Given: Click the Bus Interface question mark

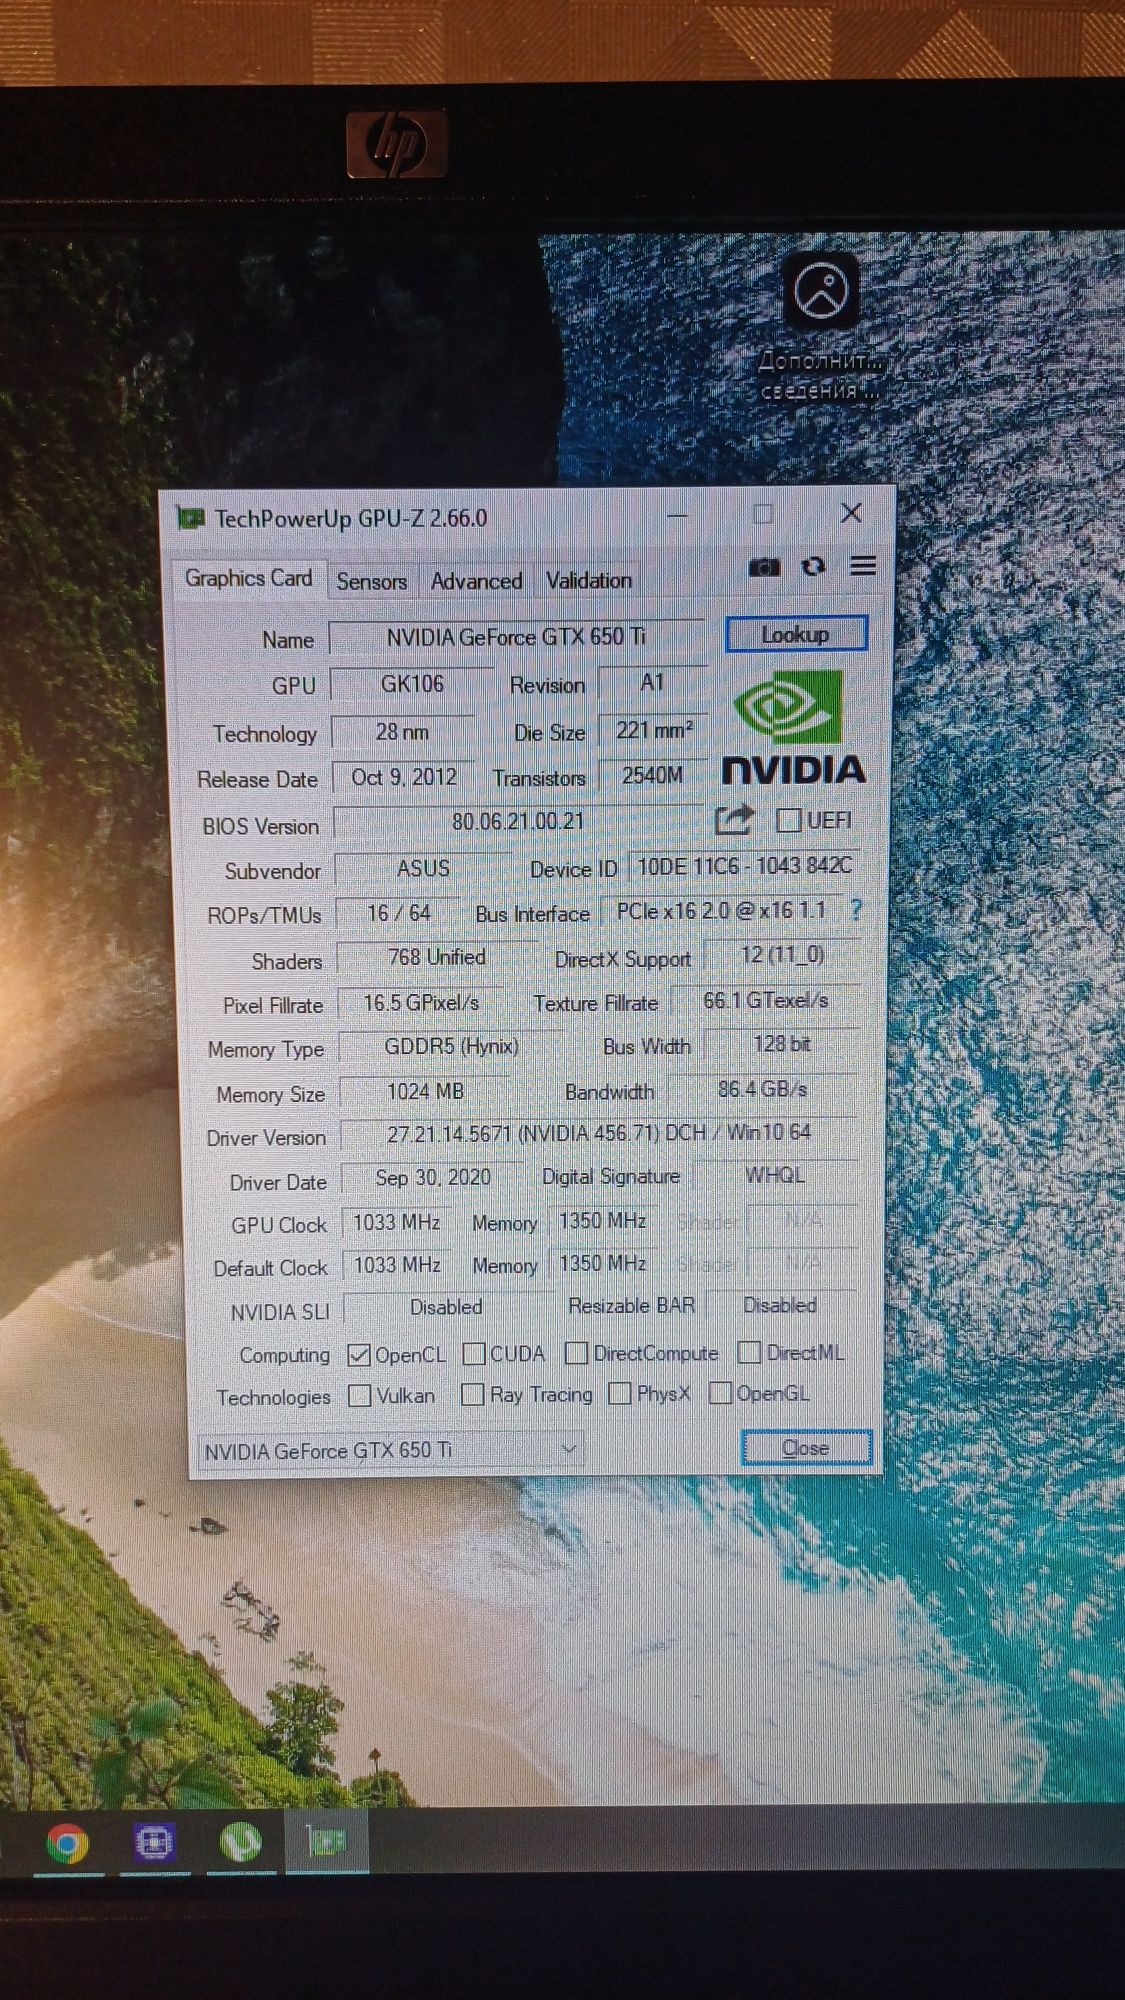Looking at the screenshot, I should [856, 910].
